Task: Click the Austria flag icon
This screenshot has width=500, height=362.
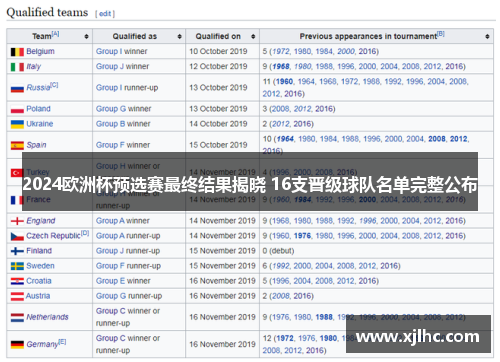Action: tap(17, 296)
